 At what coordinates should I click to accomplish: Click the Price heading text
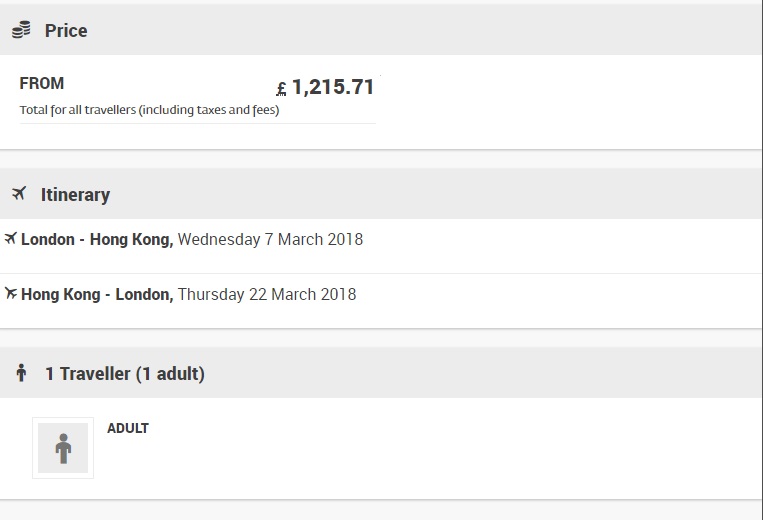coord(66,31)
